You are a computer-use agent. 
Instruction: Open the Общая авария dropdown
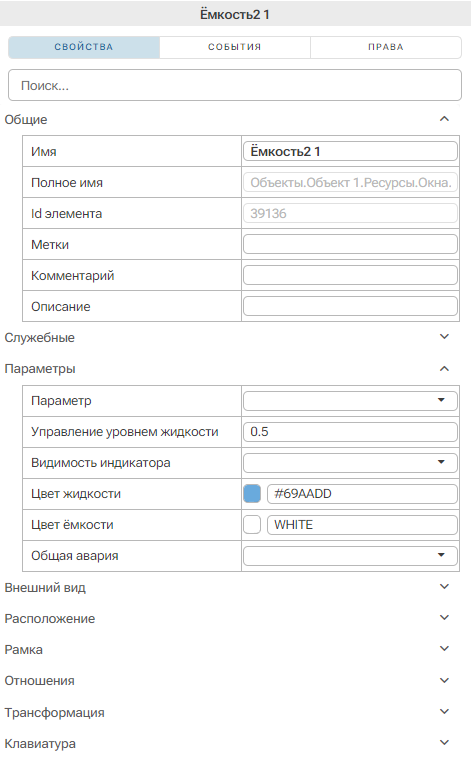[350, 555]
